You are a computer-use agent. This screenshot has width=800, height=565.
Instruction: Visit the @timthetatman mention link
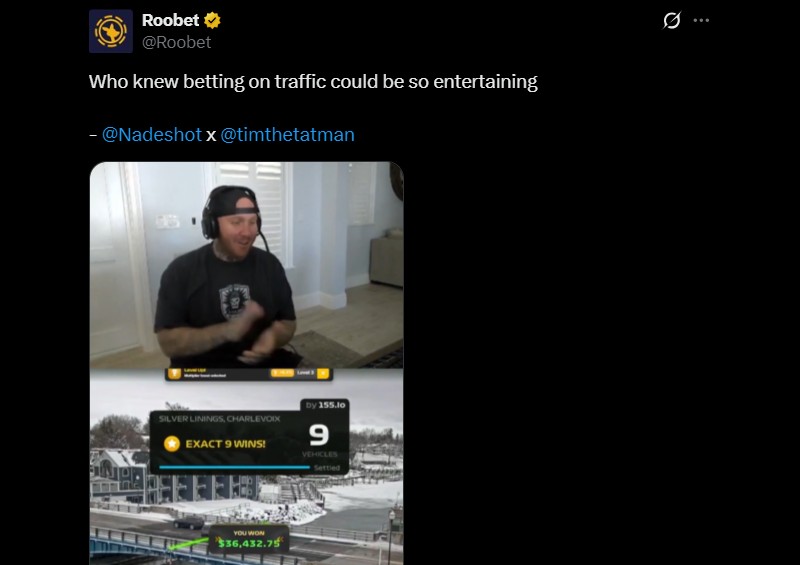point(287,135)
